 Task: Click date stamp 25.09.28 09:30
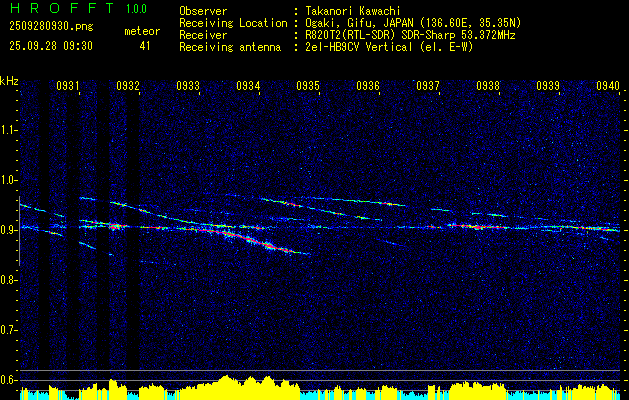[51, 46]
